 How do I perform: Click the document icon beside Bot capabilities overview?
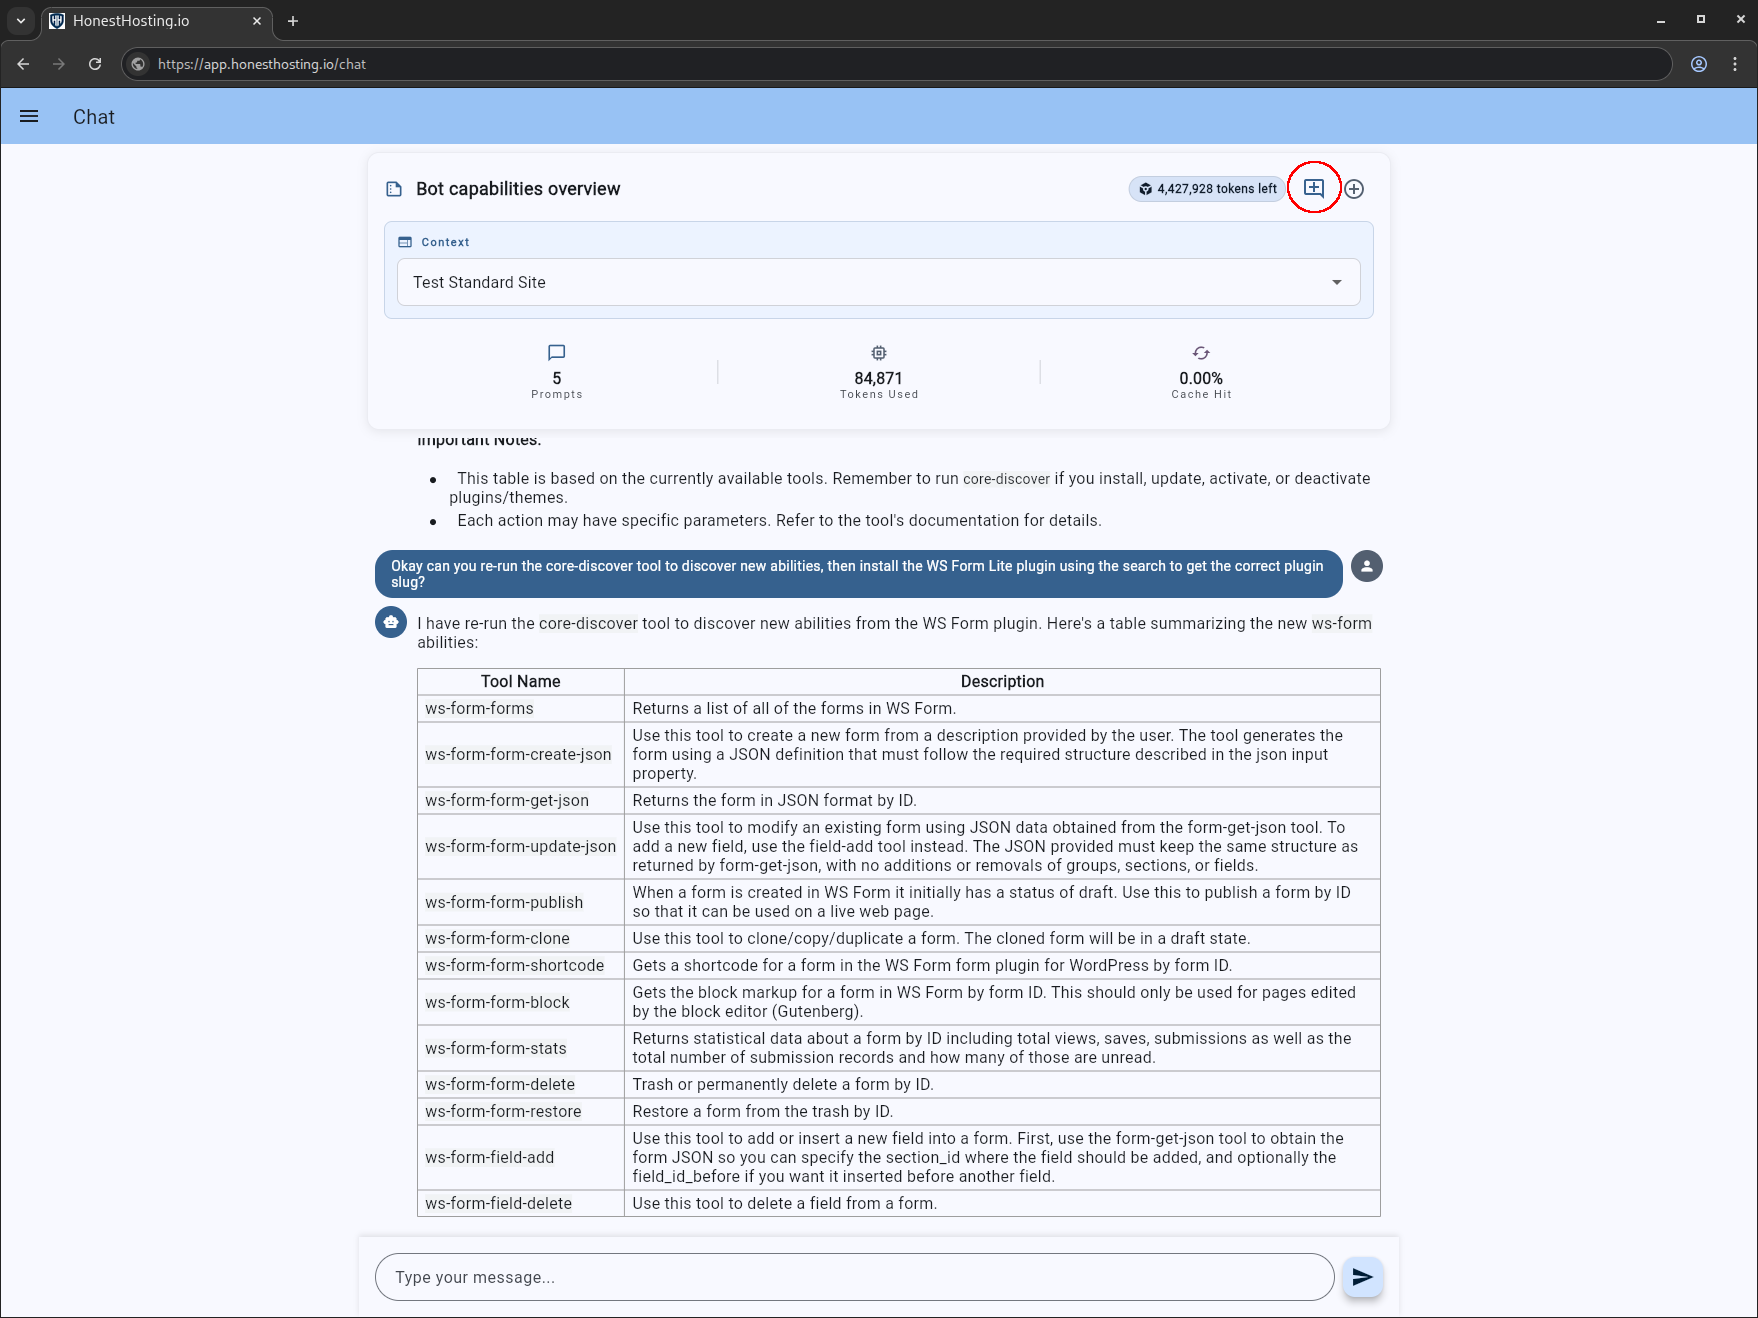(394, 189)
